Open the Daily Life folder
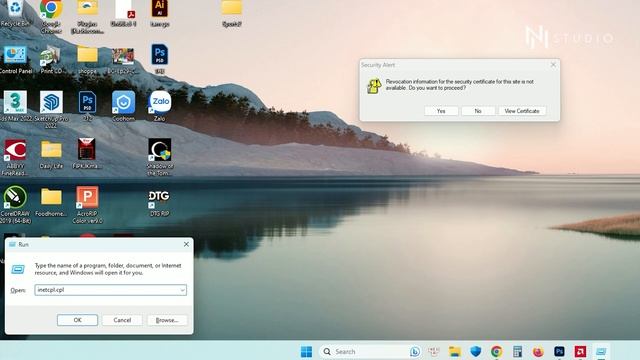The height and width of the screenshot is (360, 640). 51,154
